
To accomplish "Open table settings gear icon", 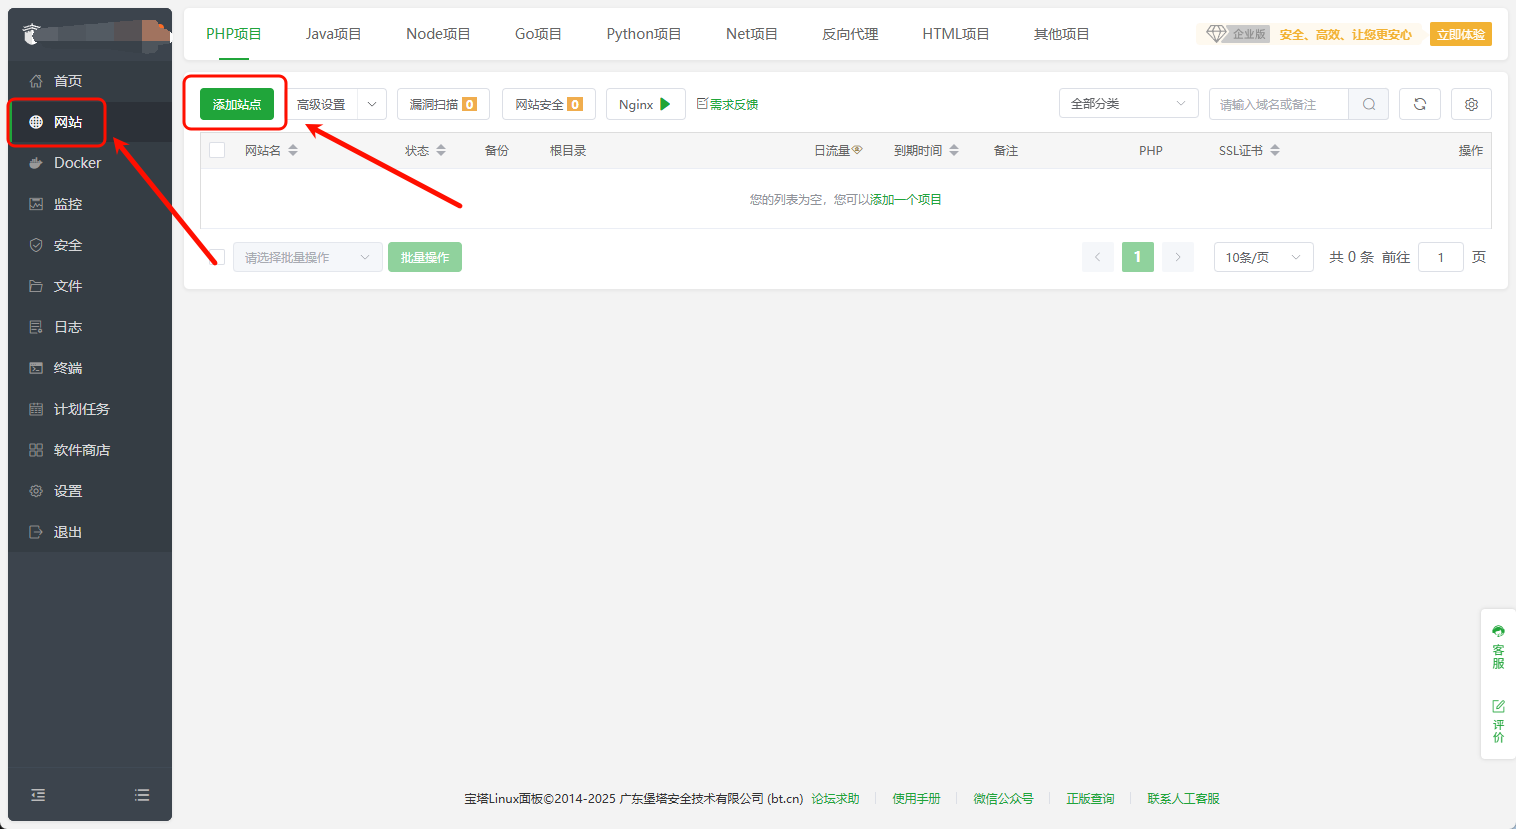I will click(1471, 104).
